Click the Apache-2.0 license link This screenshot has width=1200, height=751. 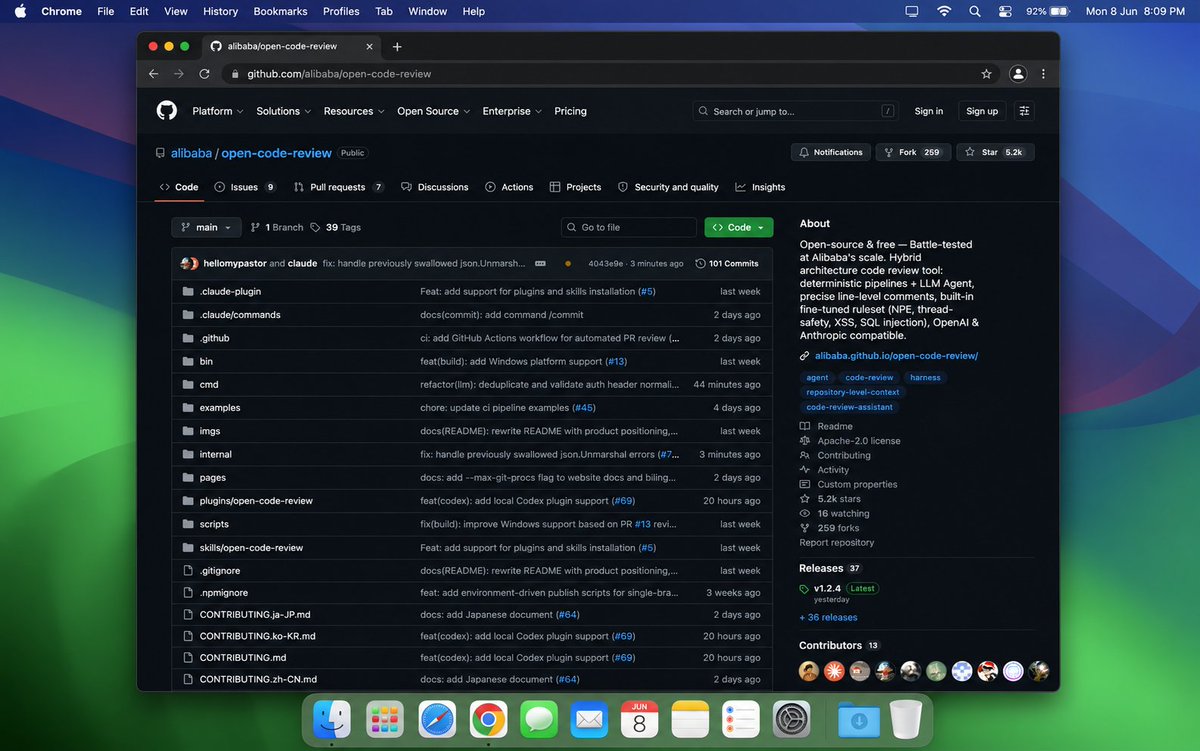(858, 441)
